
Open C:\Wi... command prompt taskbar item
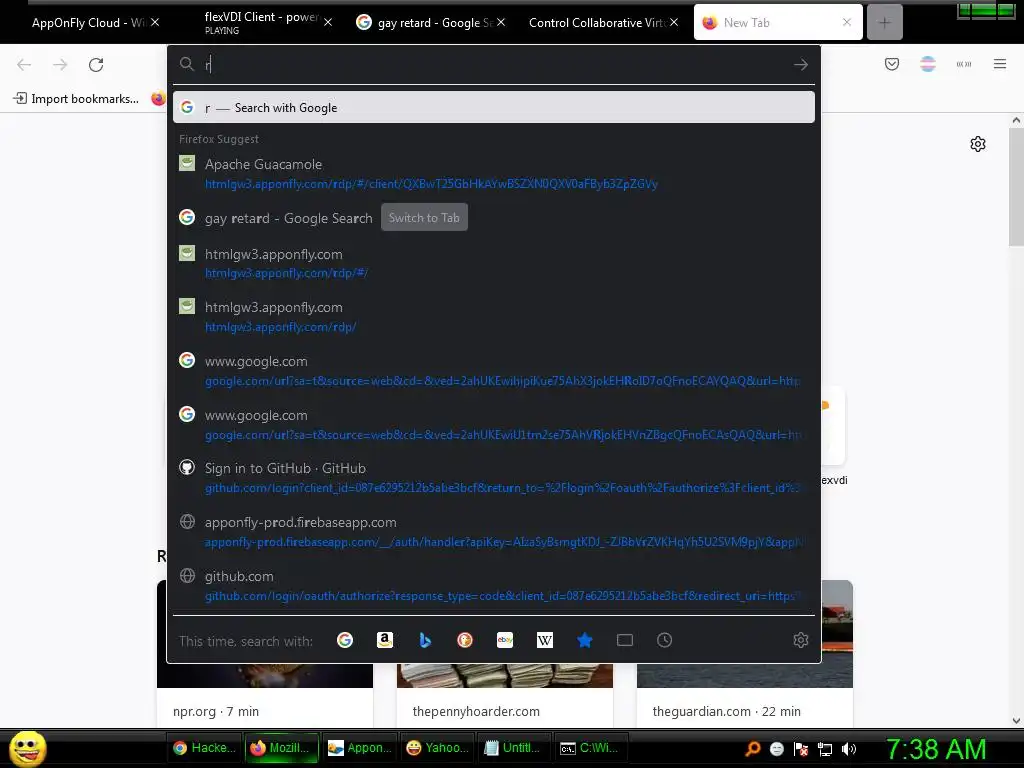[592, 748]
